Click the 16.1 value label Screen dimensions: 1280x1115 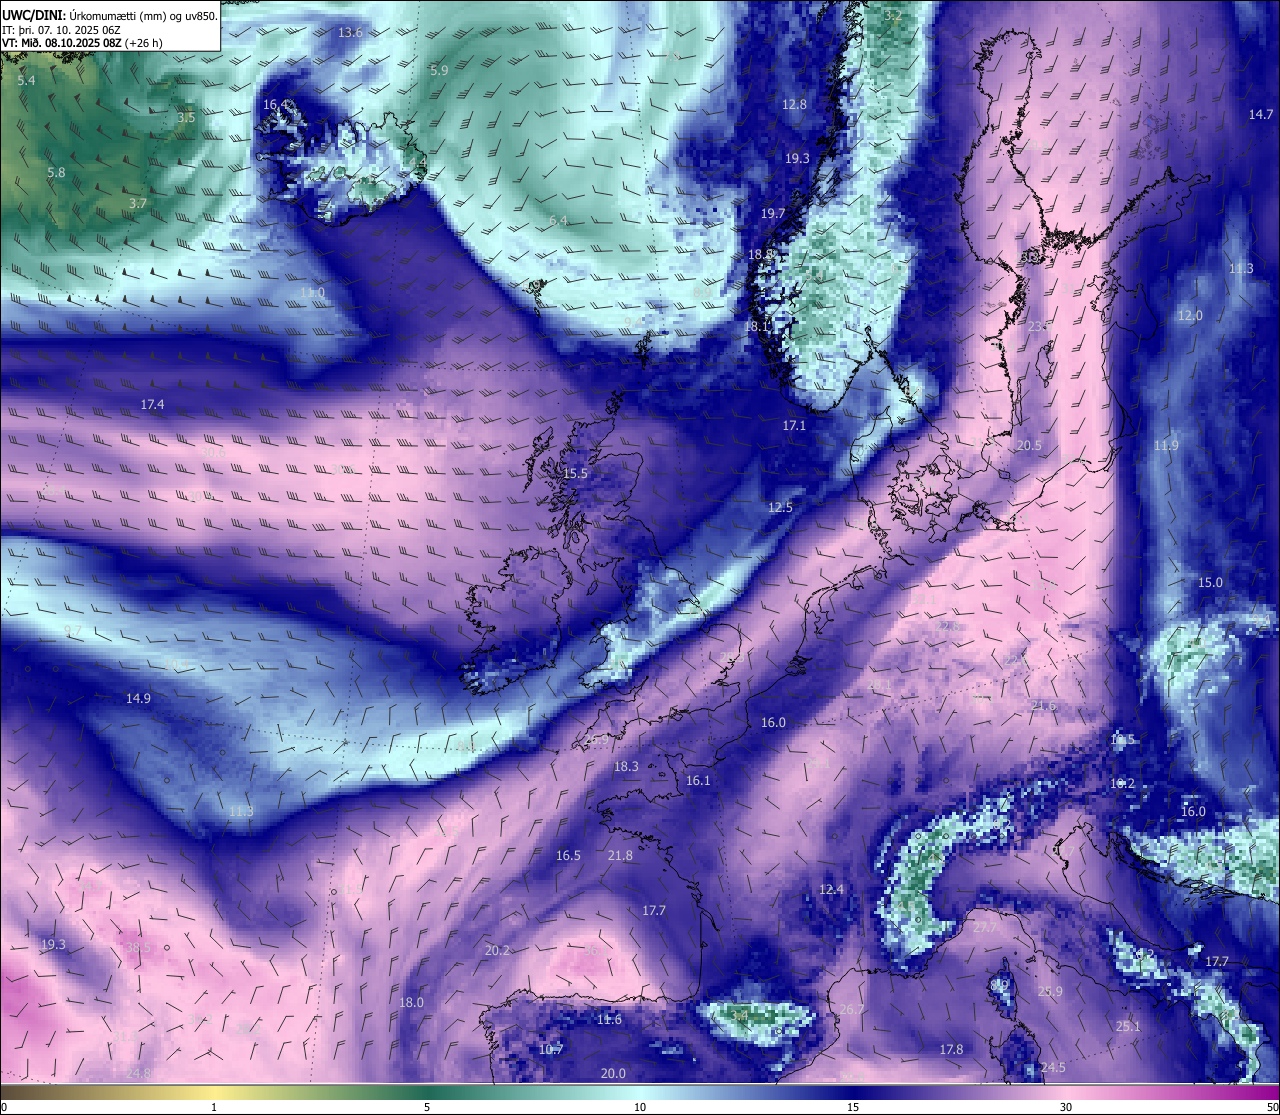click(698, 781)
